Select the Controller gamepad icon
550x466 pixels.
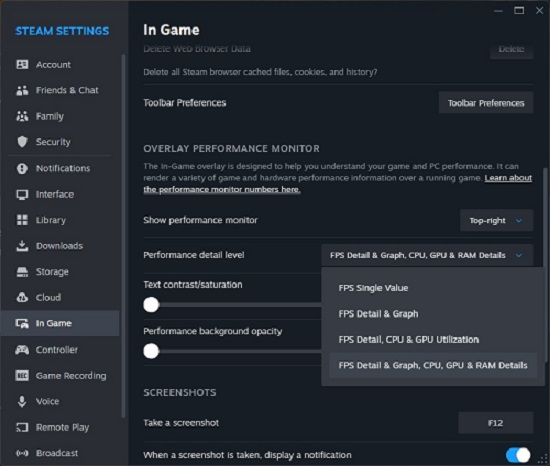coord(22,350)
